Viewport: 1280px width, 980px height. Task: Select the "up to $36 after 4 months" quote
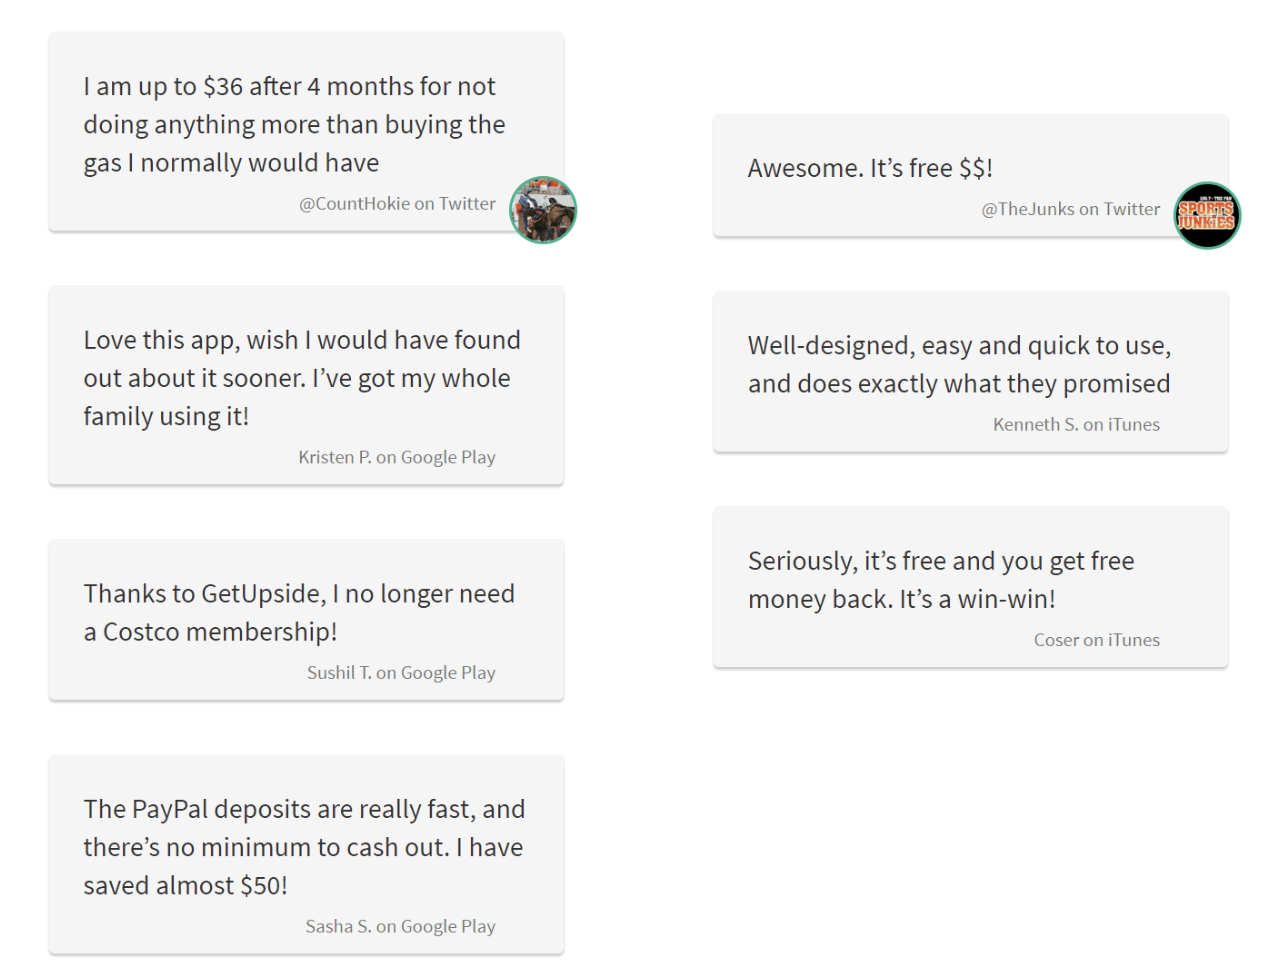[294, 125]
